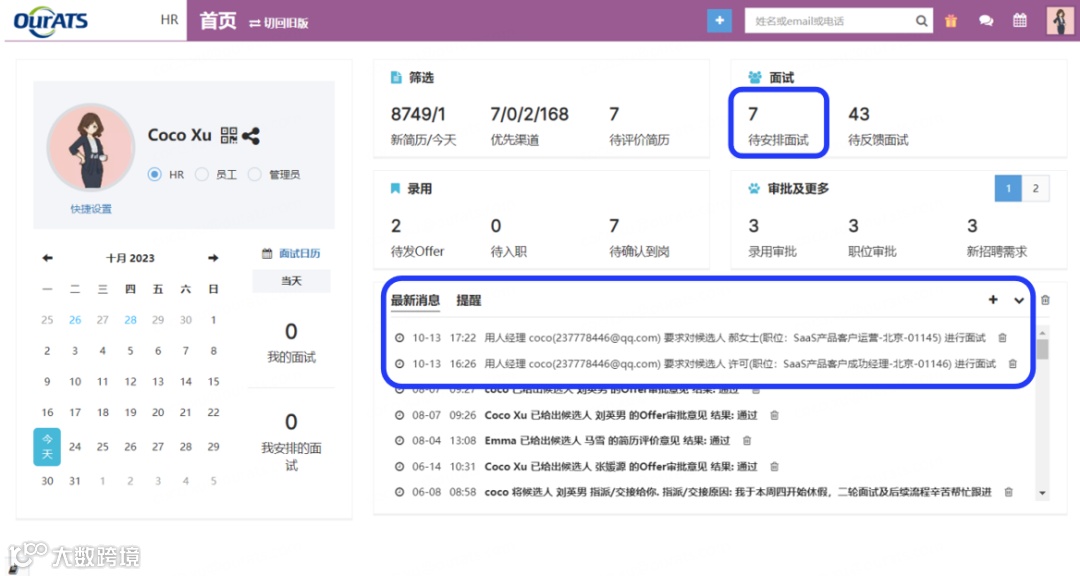Select October 31 on calendar

click(74, 481)
